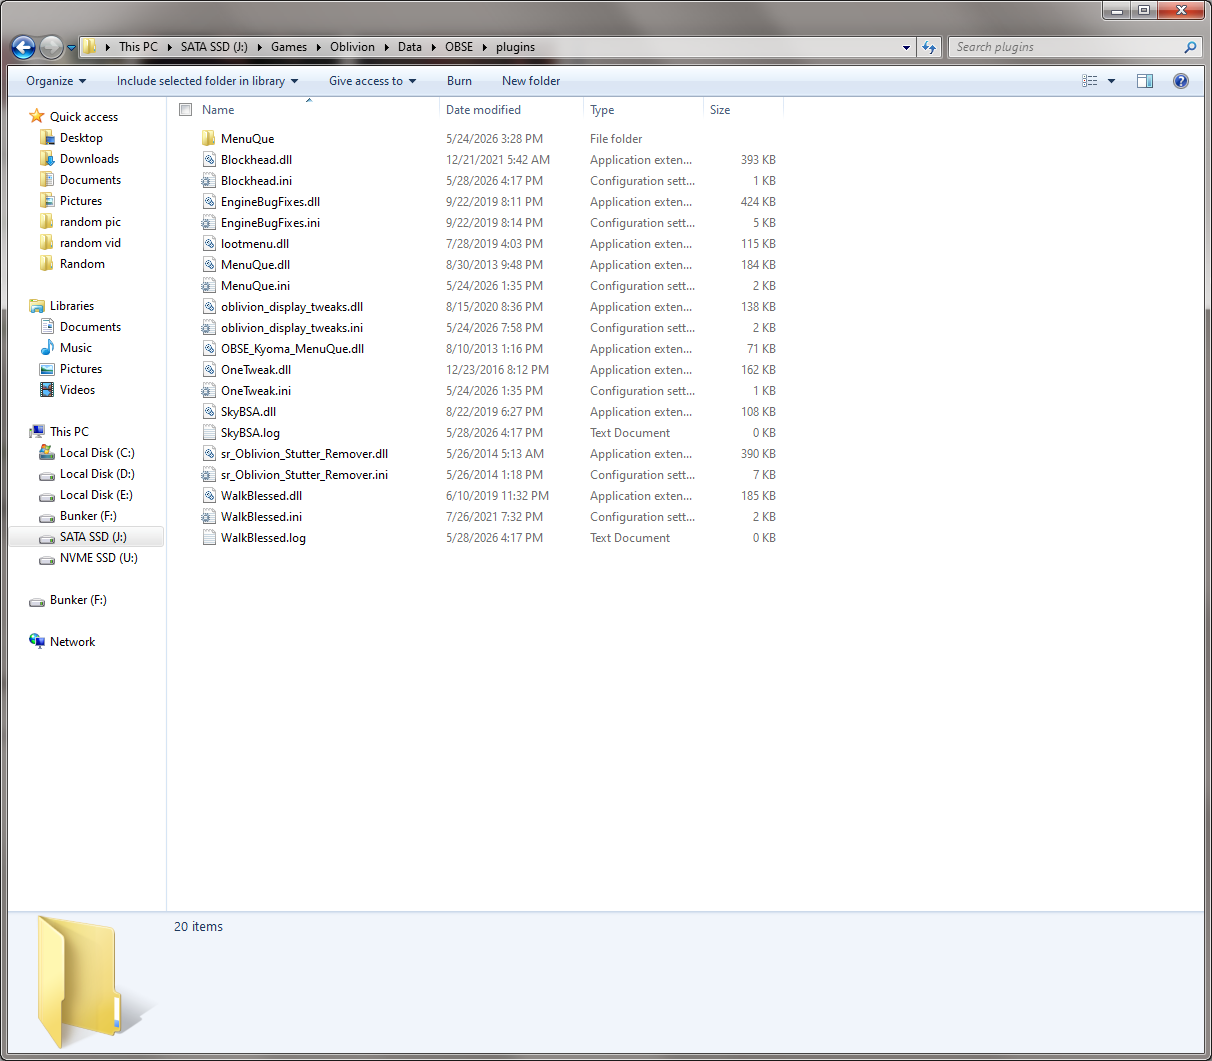Open the Random folder in sidebar
Image resolution: width=1212 pixels, height=1061 pixels.
tap(82, 264)
